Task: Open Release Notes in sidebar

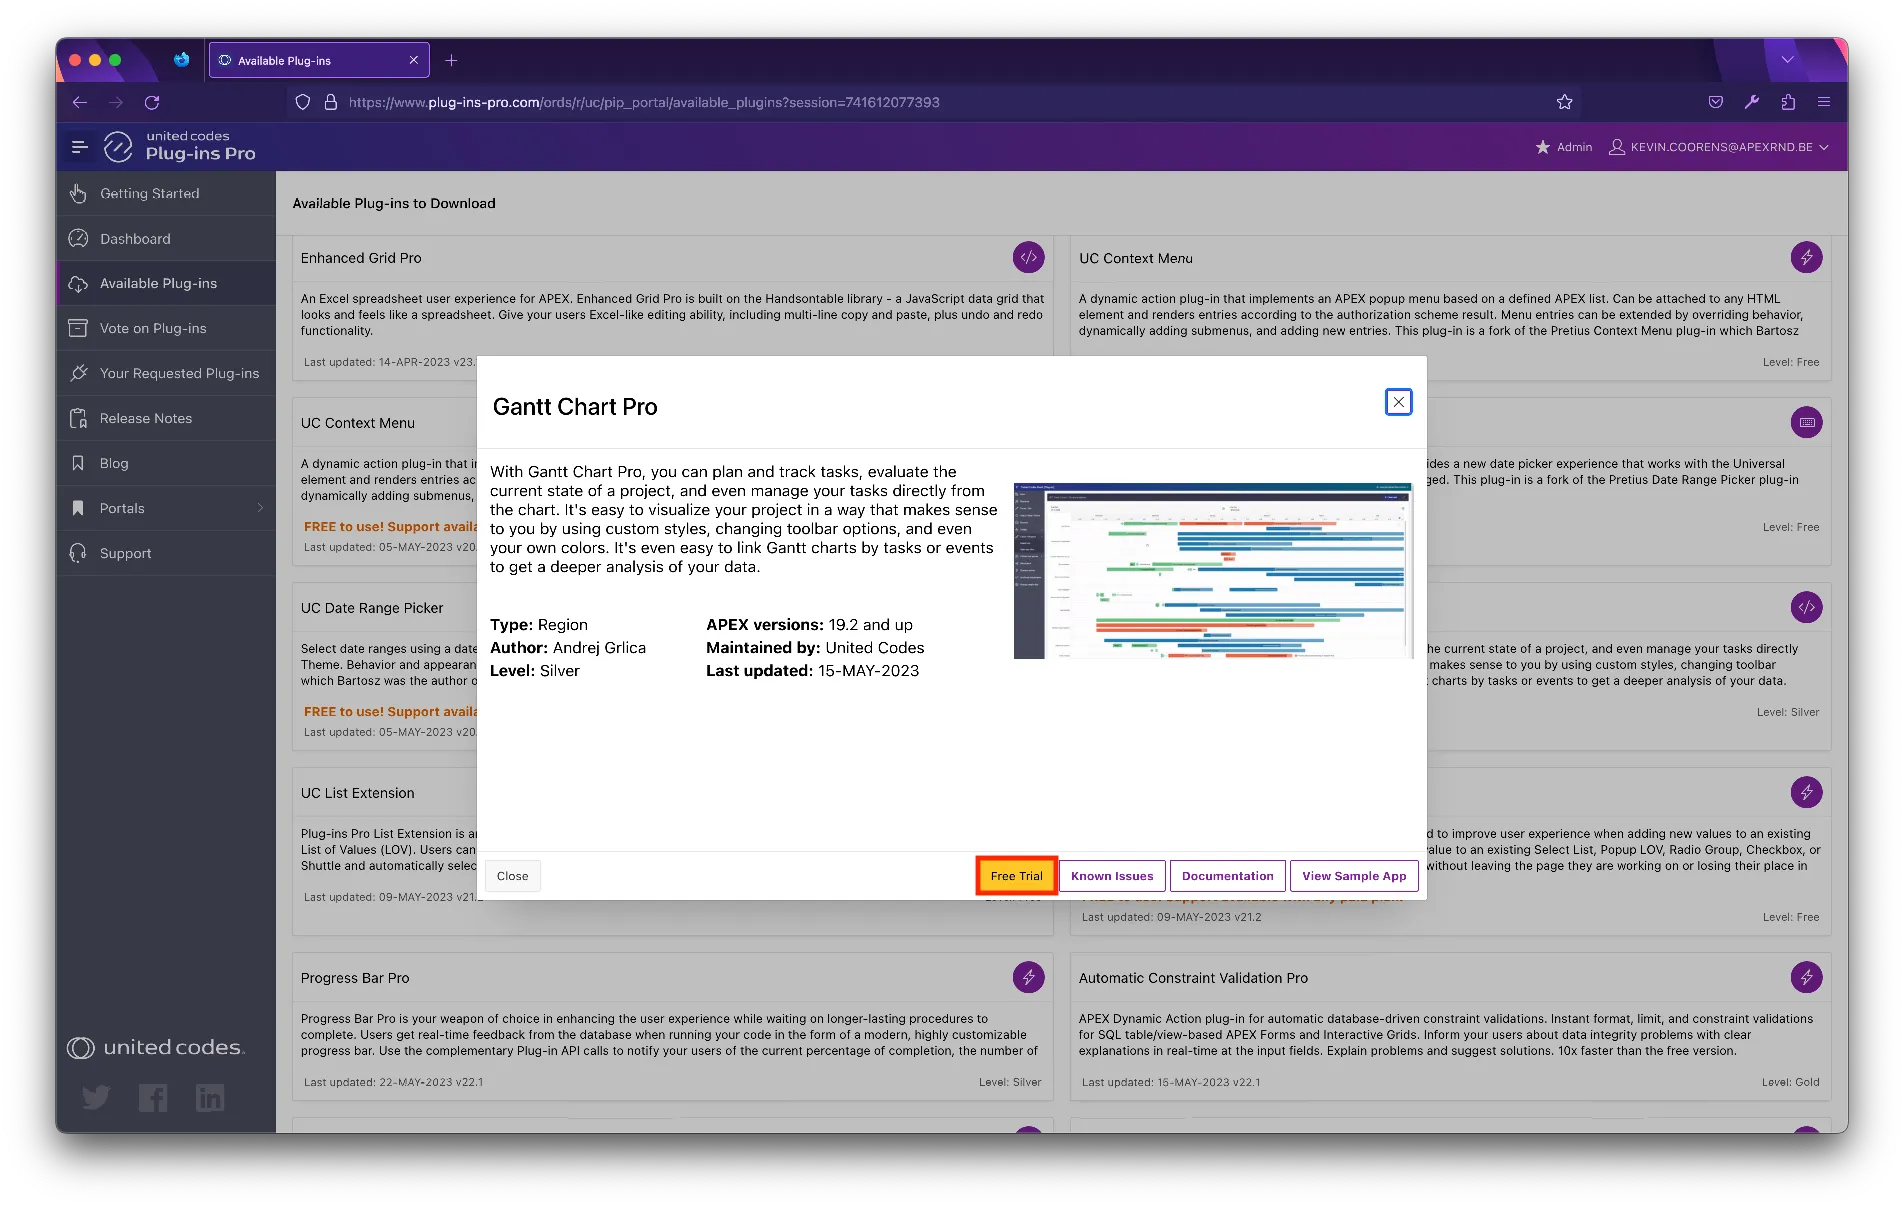Action: (146, 419)
